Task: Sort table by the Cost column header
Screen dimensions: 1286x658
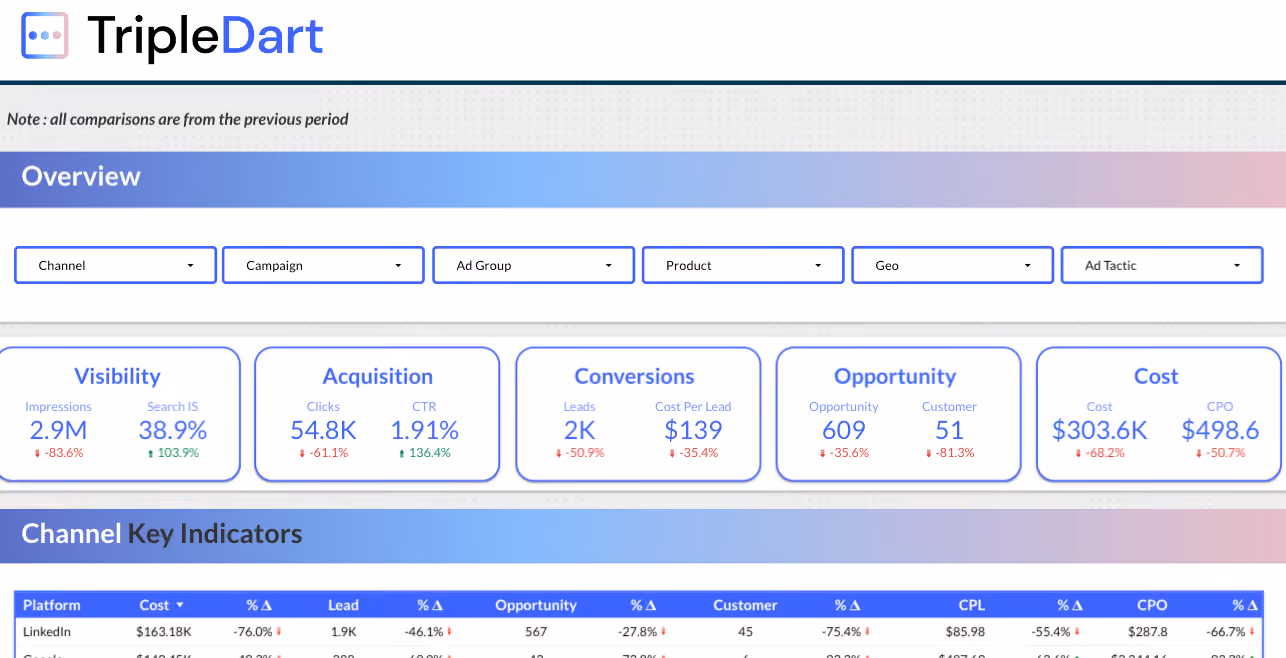Action: pos(161,605)
